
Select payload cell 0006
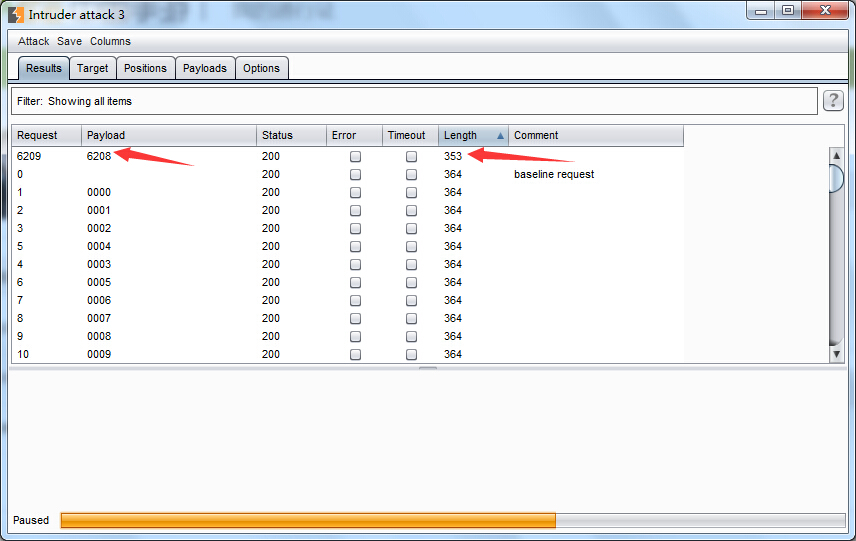(99, 300)
